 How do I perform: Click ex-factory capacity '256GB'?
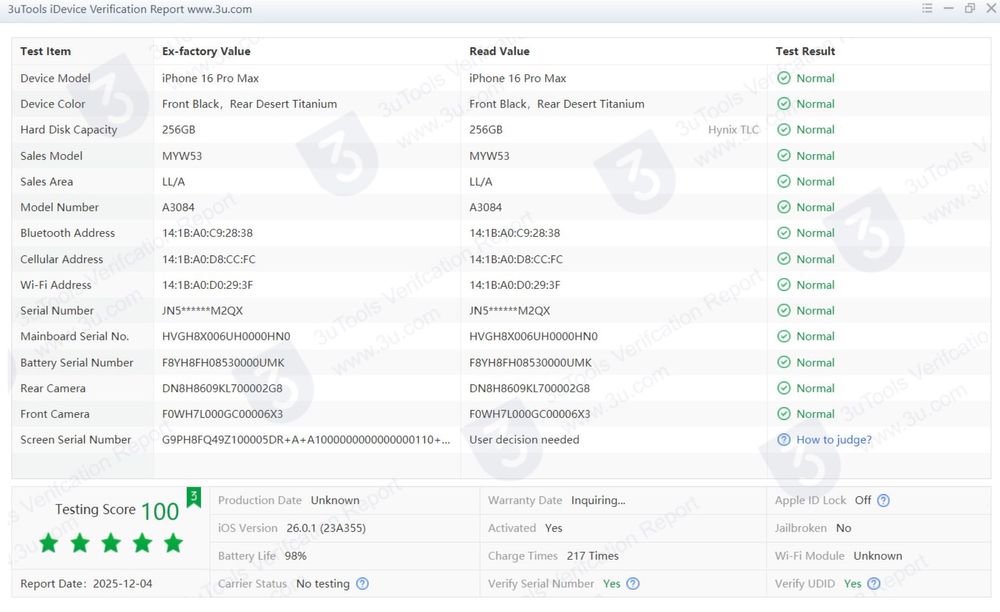(179, 129)
